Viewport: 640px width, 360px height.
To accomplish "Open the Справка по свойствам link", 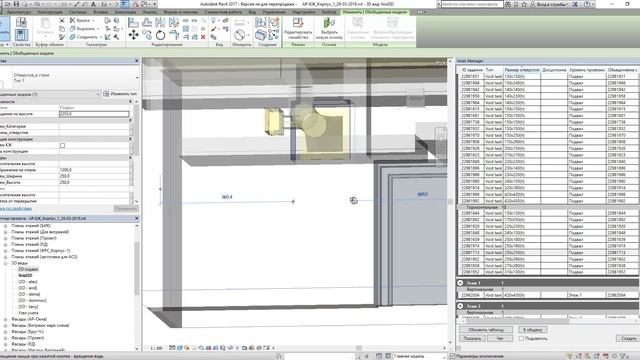I will 16,209.
